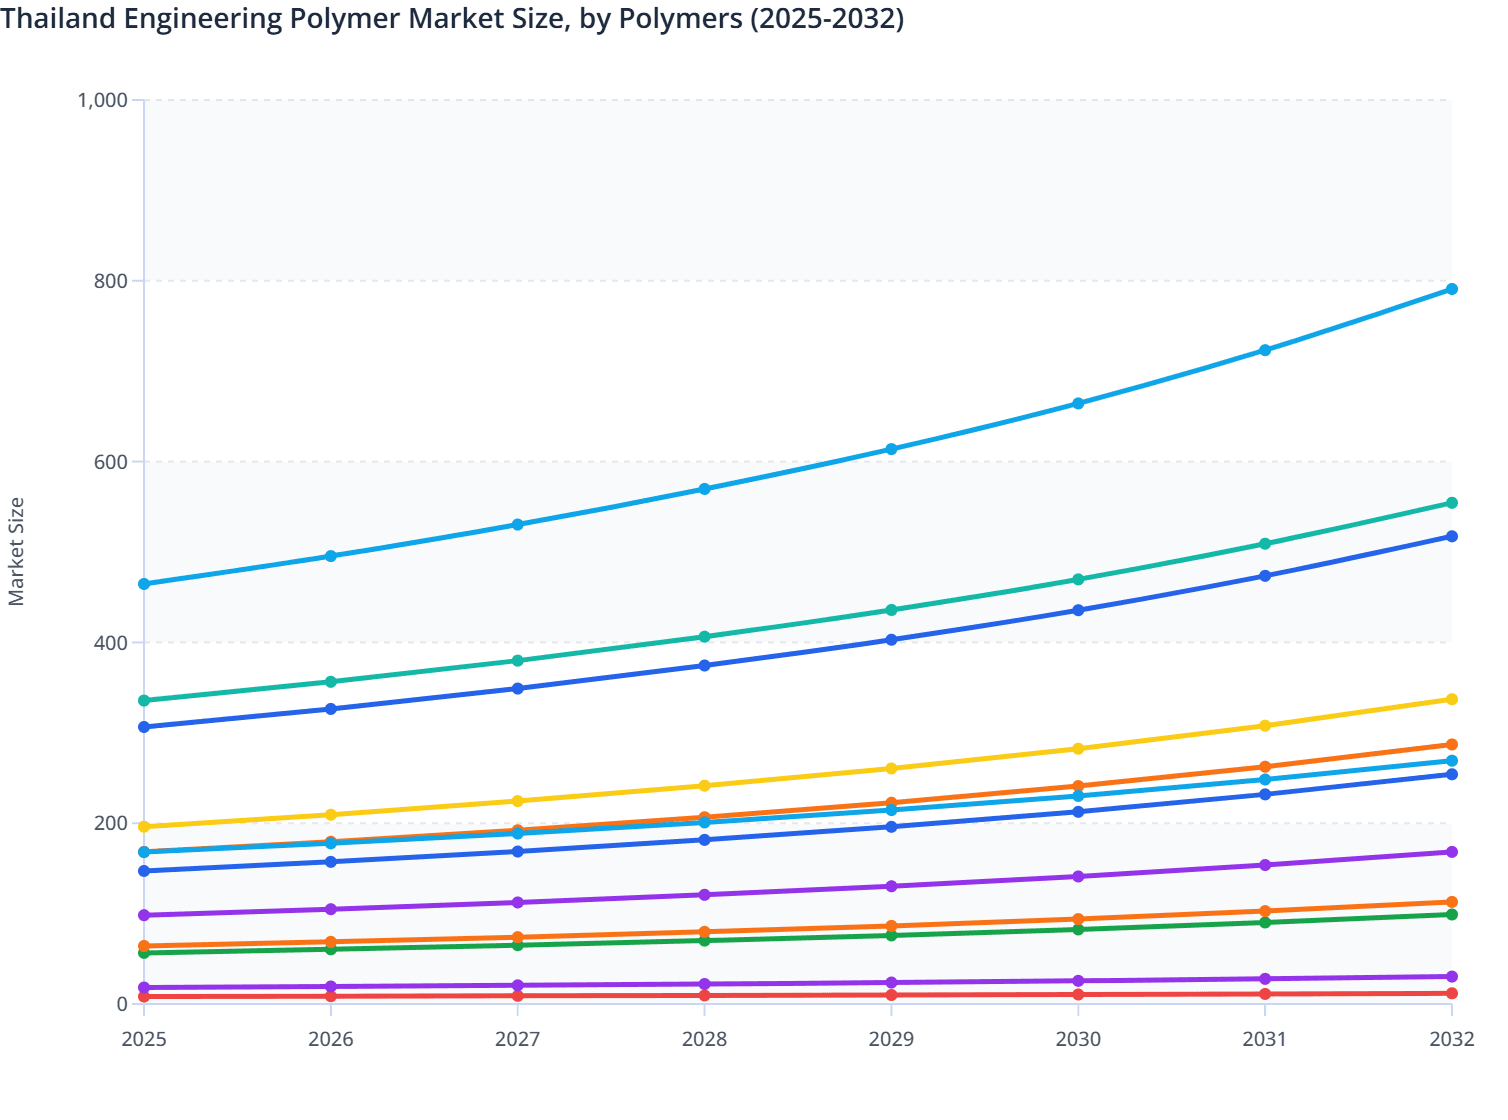The image size is (1508, 1120).
Task: Click the red line's 2025 starting marker
Action: tap(143, 998)
